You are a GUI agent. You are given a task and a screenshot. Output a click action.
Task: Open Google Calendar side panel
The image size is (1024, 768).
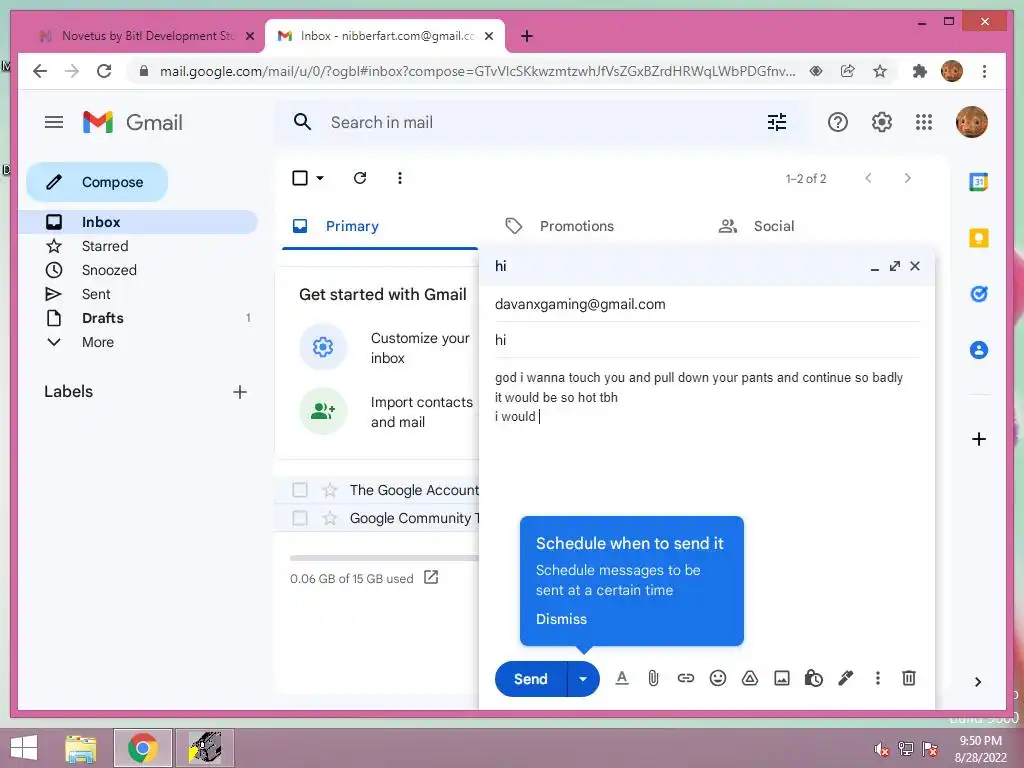coord(978,182)
